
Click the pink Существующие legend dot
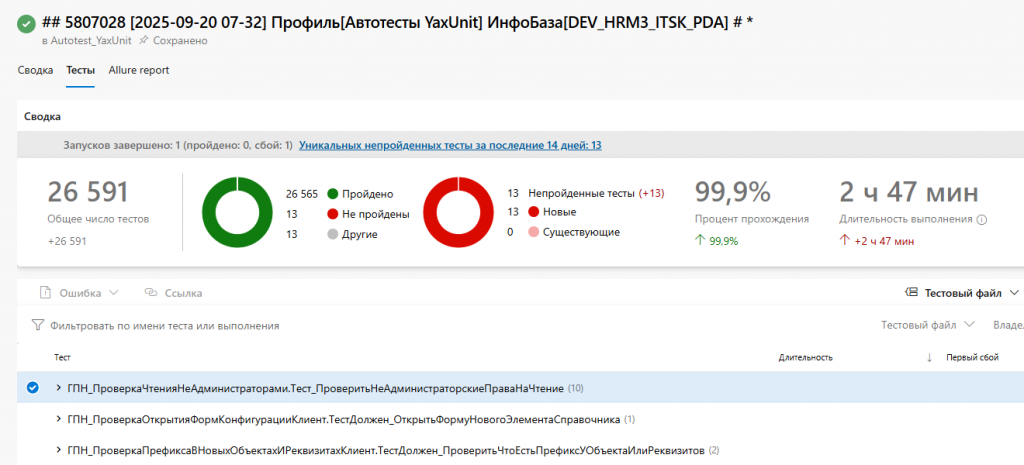pos(534,232)
